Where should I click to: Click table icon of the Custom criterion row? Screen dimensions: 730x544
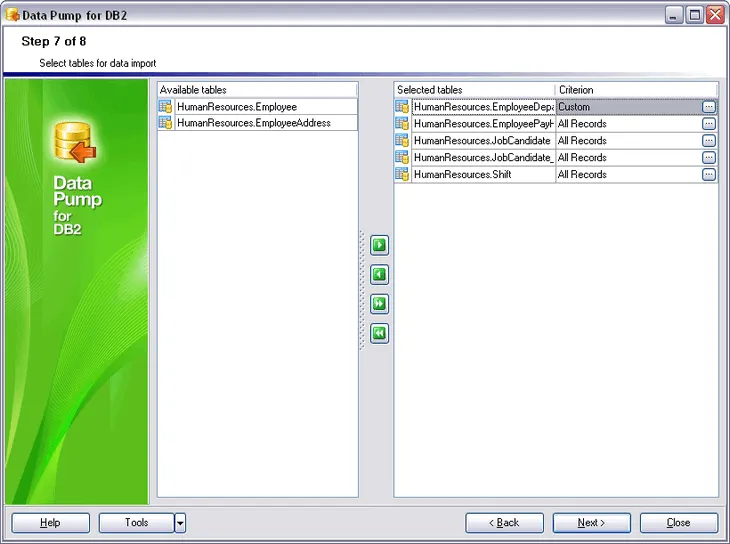point(402,107)
